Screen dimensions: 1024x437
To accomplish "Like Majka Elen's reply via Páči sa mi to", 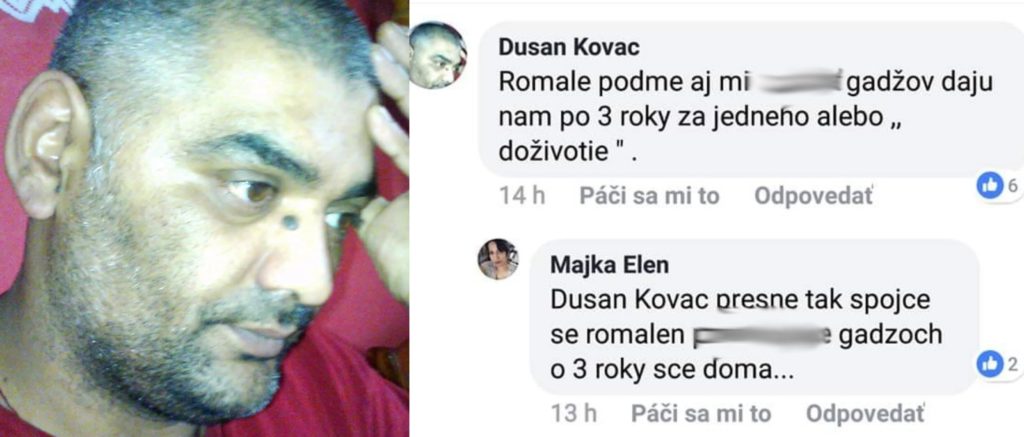I will (x=701, y=413).
